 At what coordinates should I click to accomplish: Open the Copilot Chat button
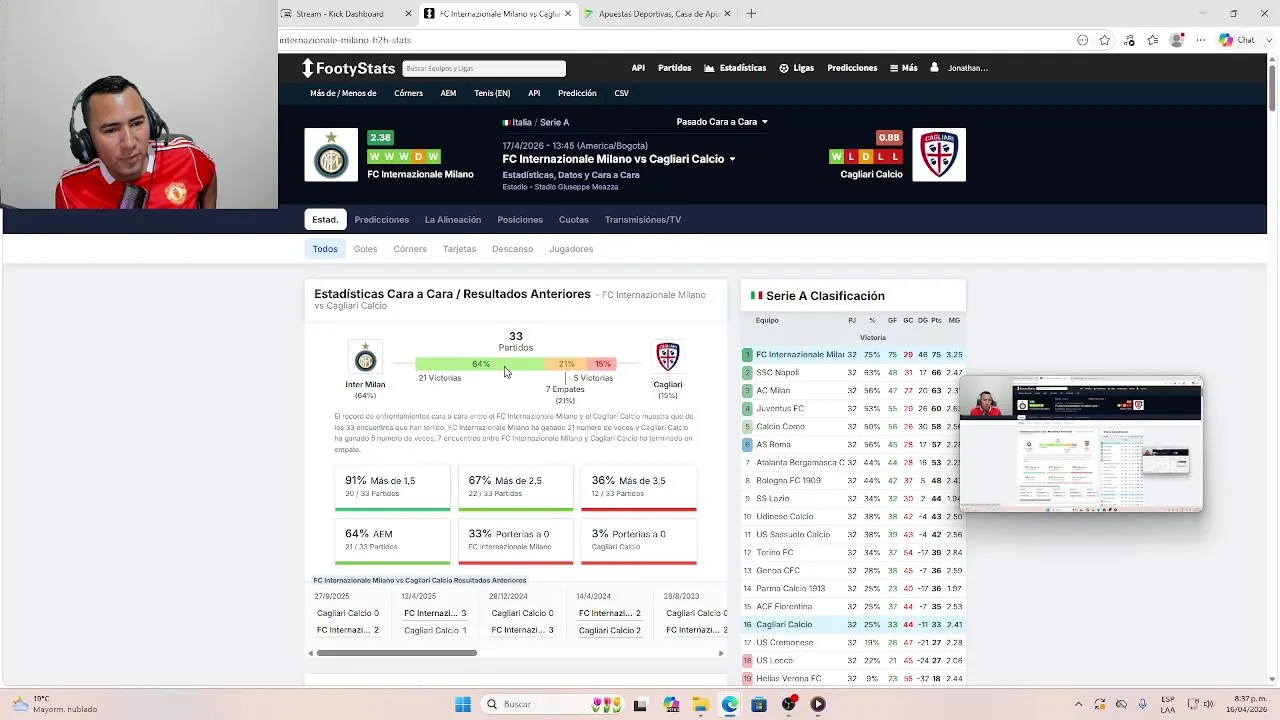tap(1236, 40)
